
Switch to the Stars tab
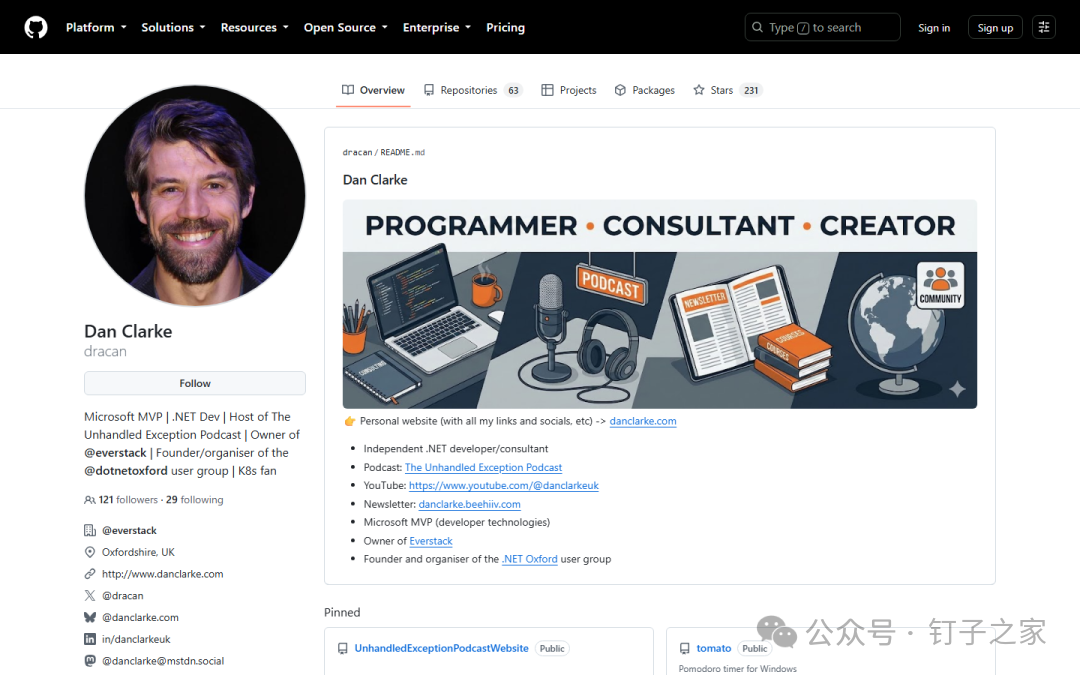coord(727,90)
